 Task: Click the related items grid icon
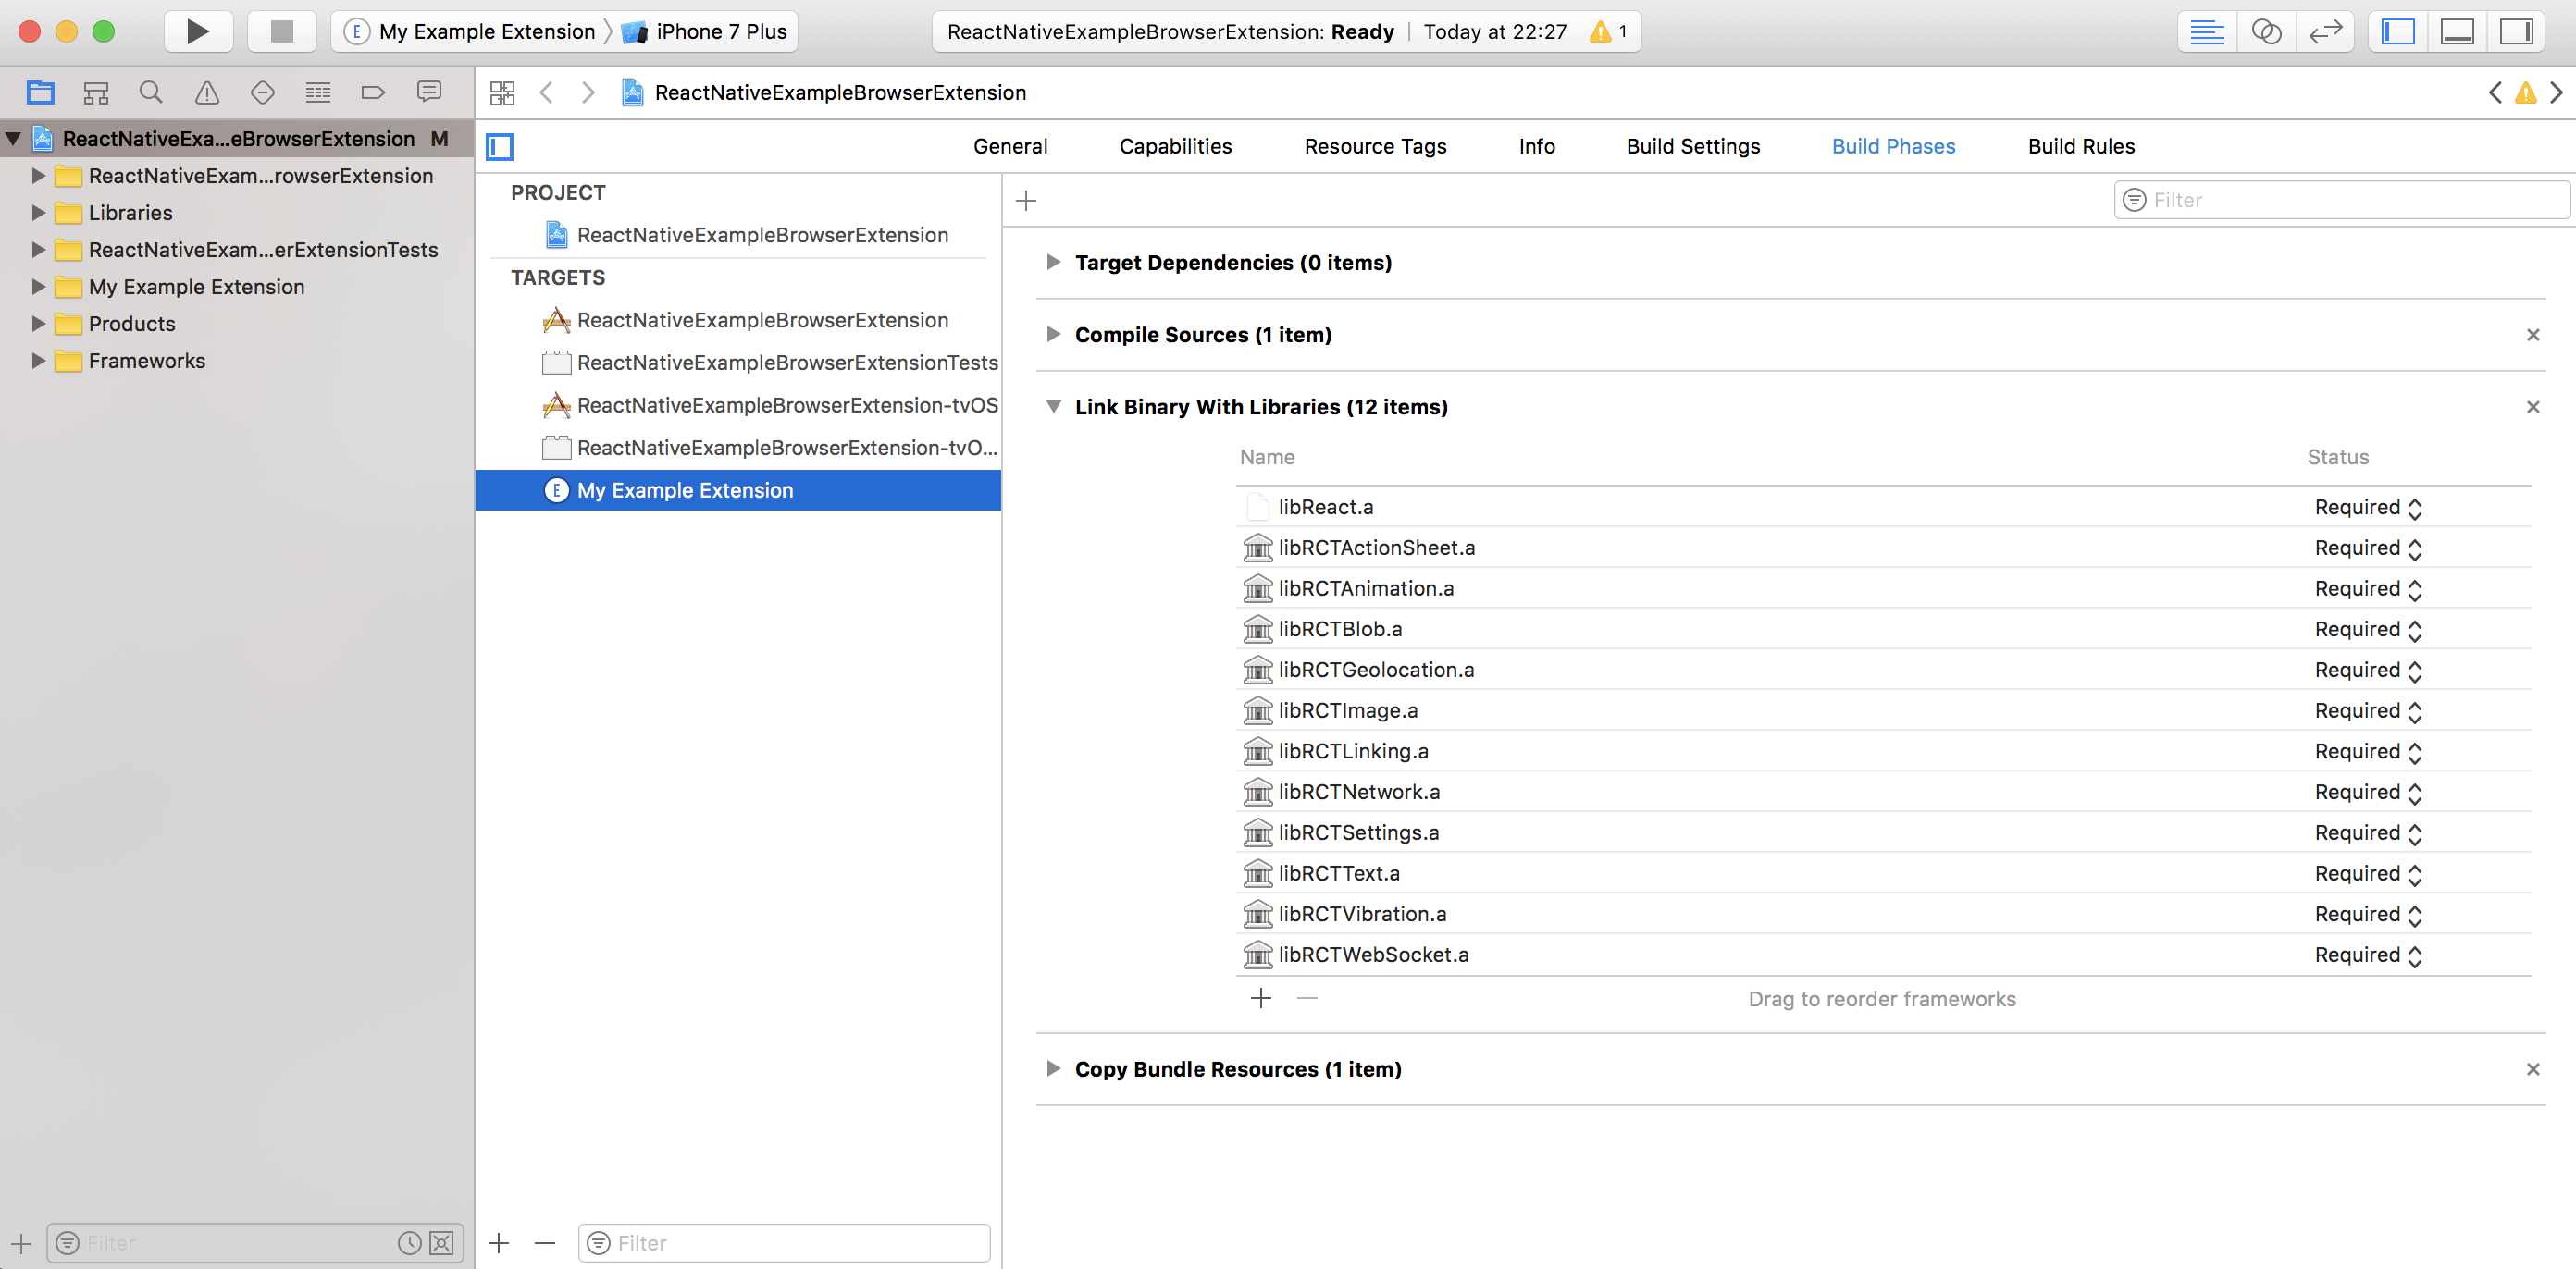coord(502,93)
